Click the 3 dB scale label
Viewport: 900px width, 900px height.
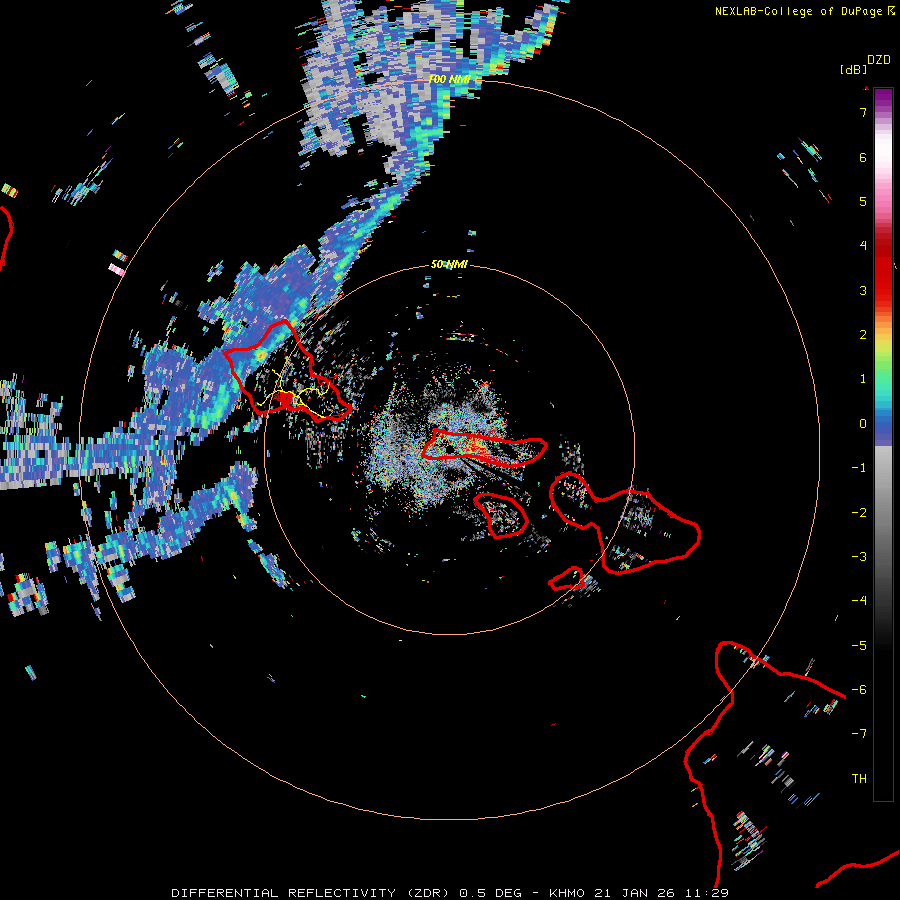[863, 290]
